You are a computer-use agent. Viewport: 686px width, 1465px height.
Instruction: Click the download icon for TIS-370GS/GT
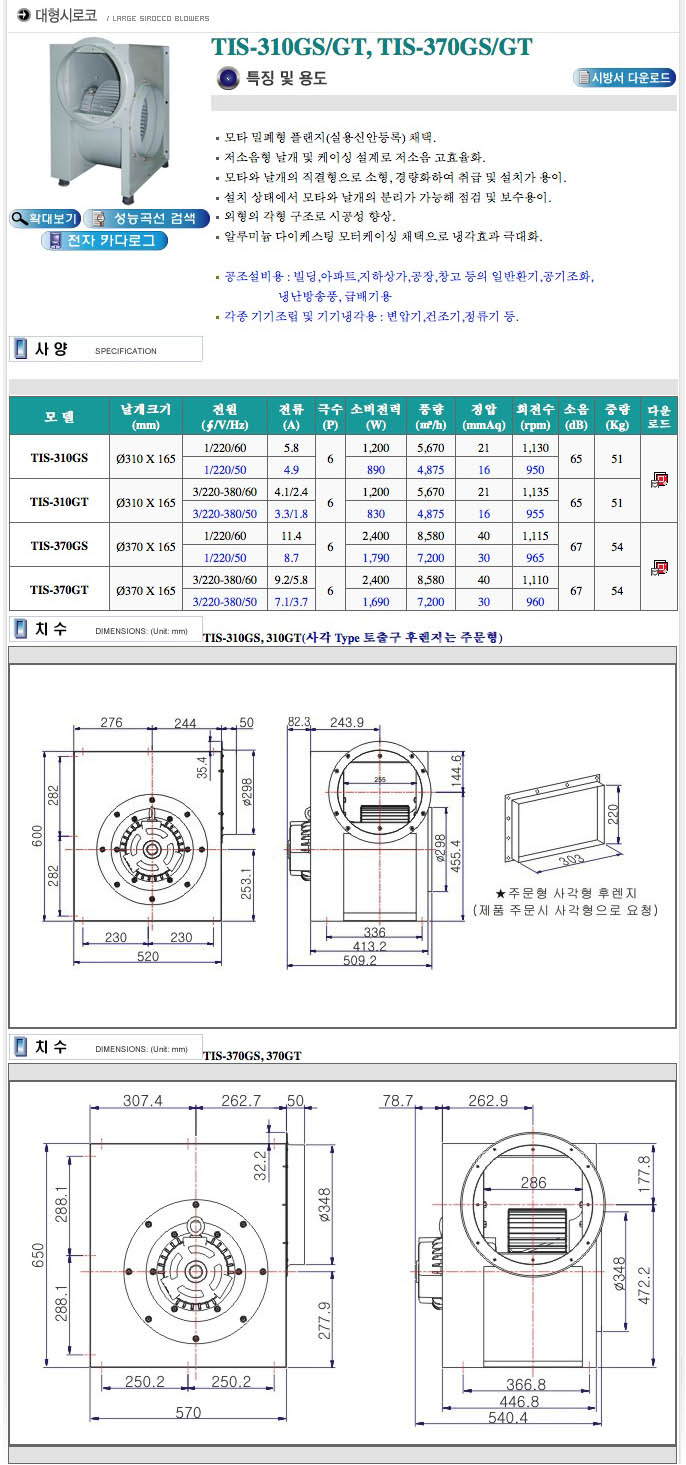pos(658,567)
